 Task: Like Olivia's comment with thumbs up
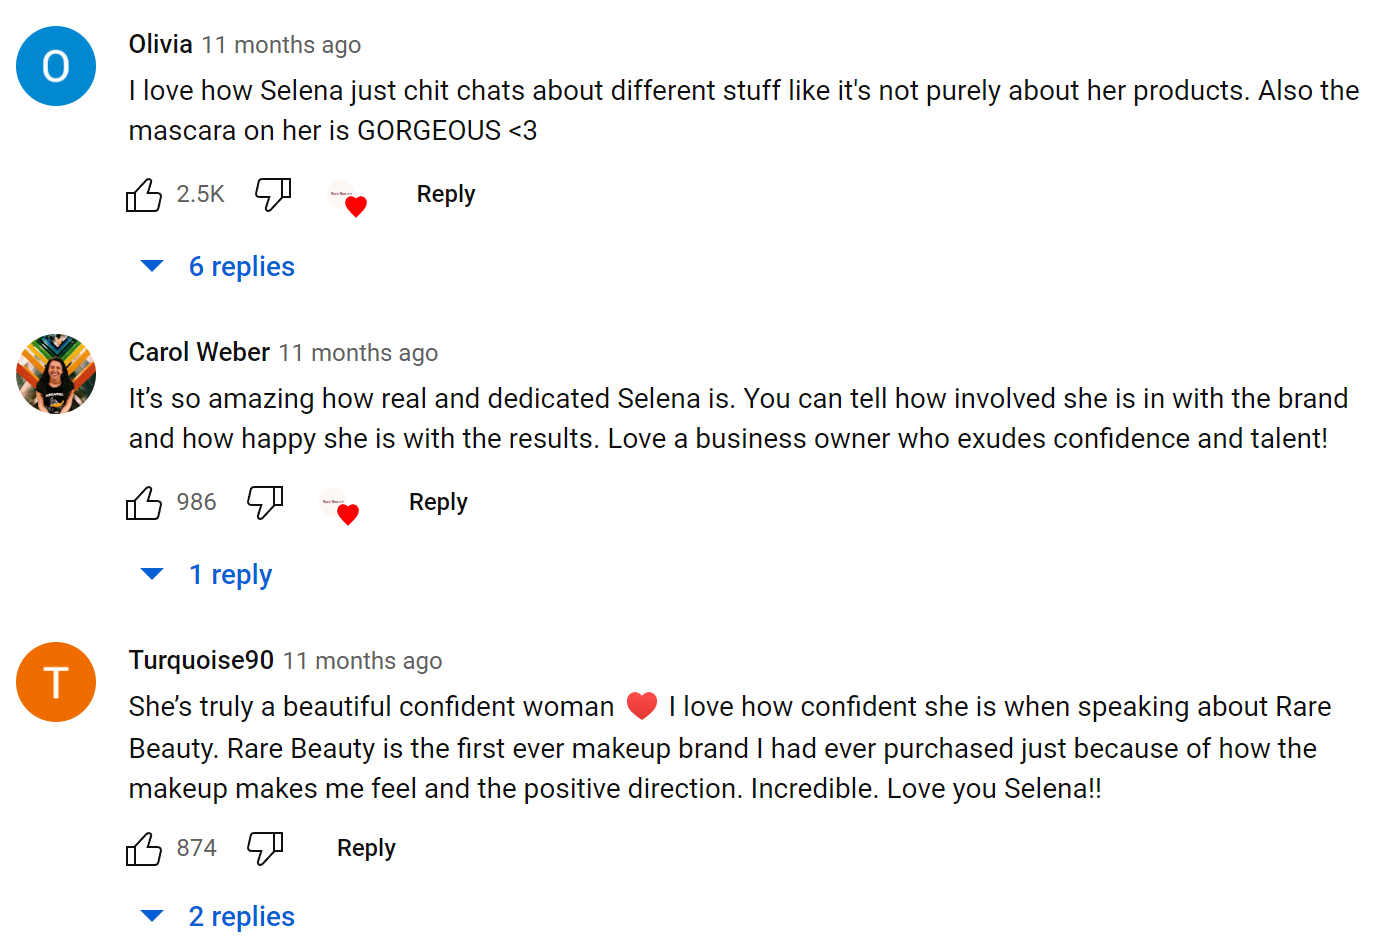(144, 195)
